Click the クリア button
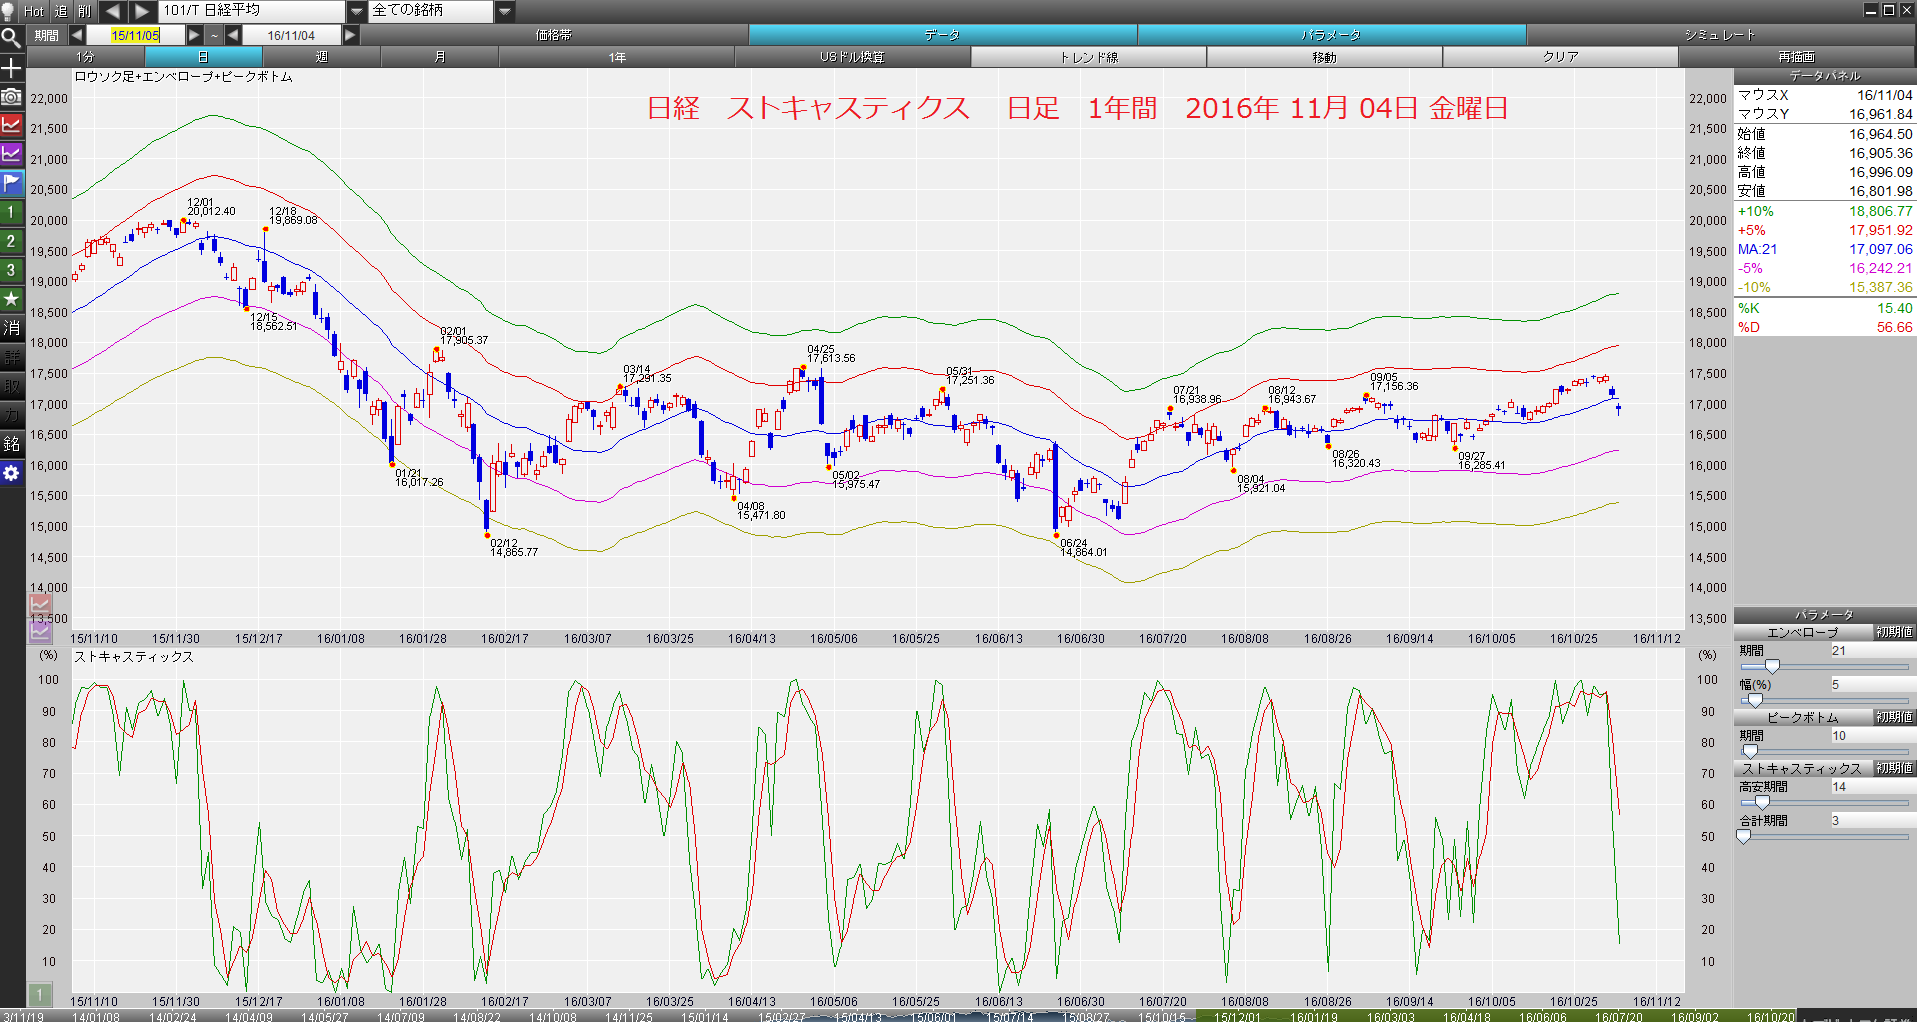 1560,57
